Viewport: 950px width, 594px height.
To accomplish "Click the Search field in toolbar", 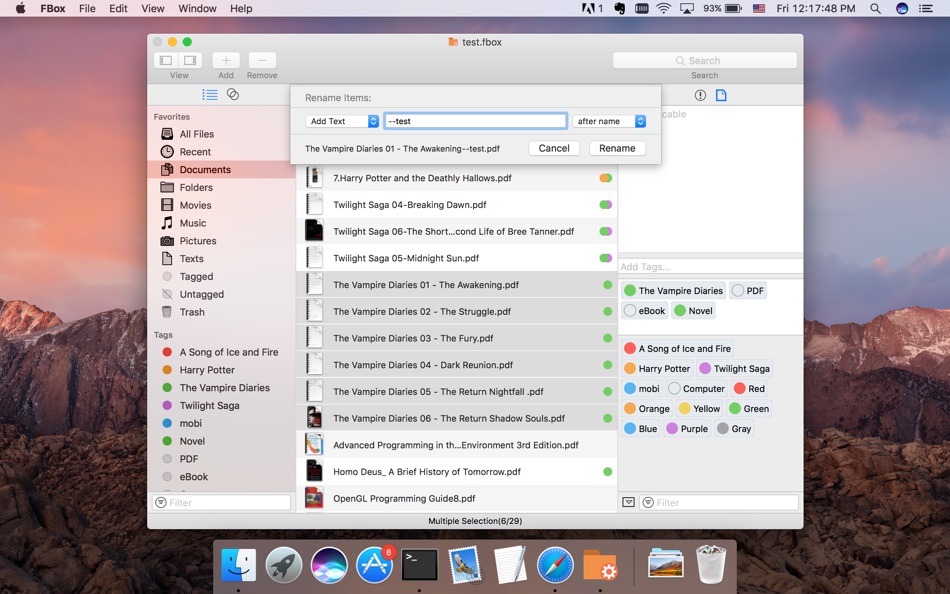I will click(x=705, y=61).
